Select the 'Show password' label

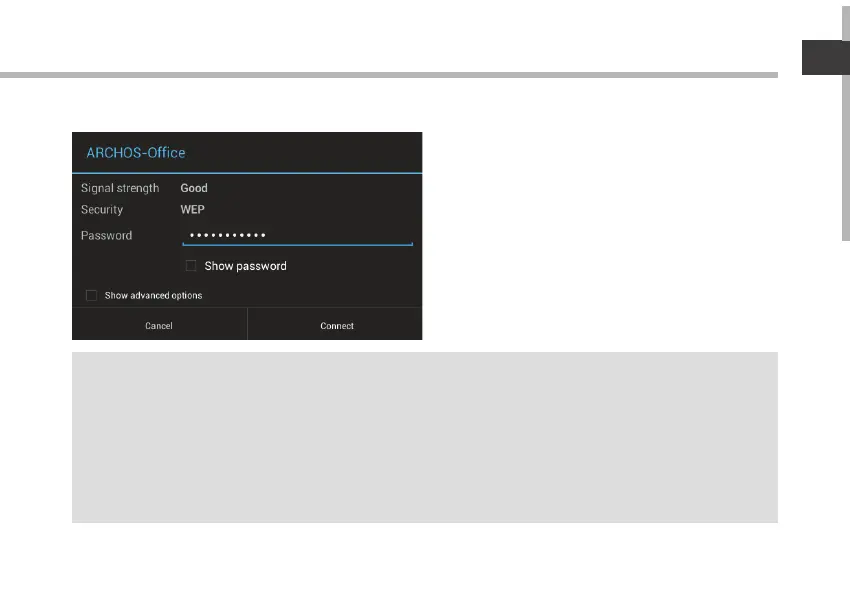246,266
